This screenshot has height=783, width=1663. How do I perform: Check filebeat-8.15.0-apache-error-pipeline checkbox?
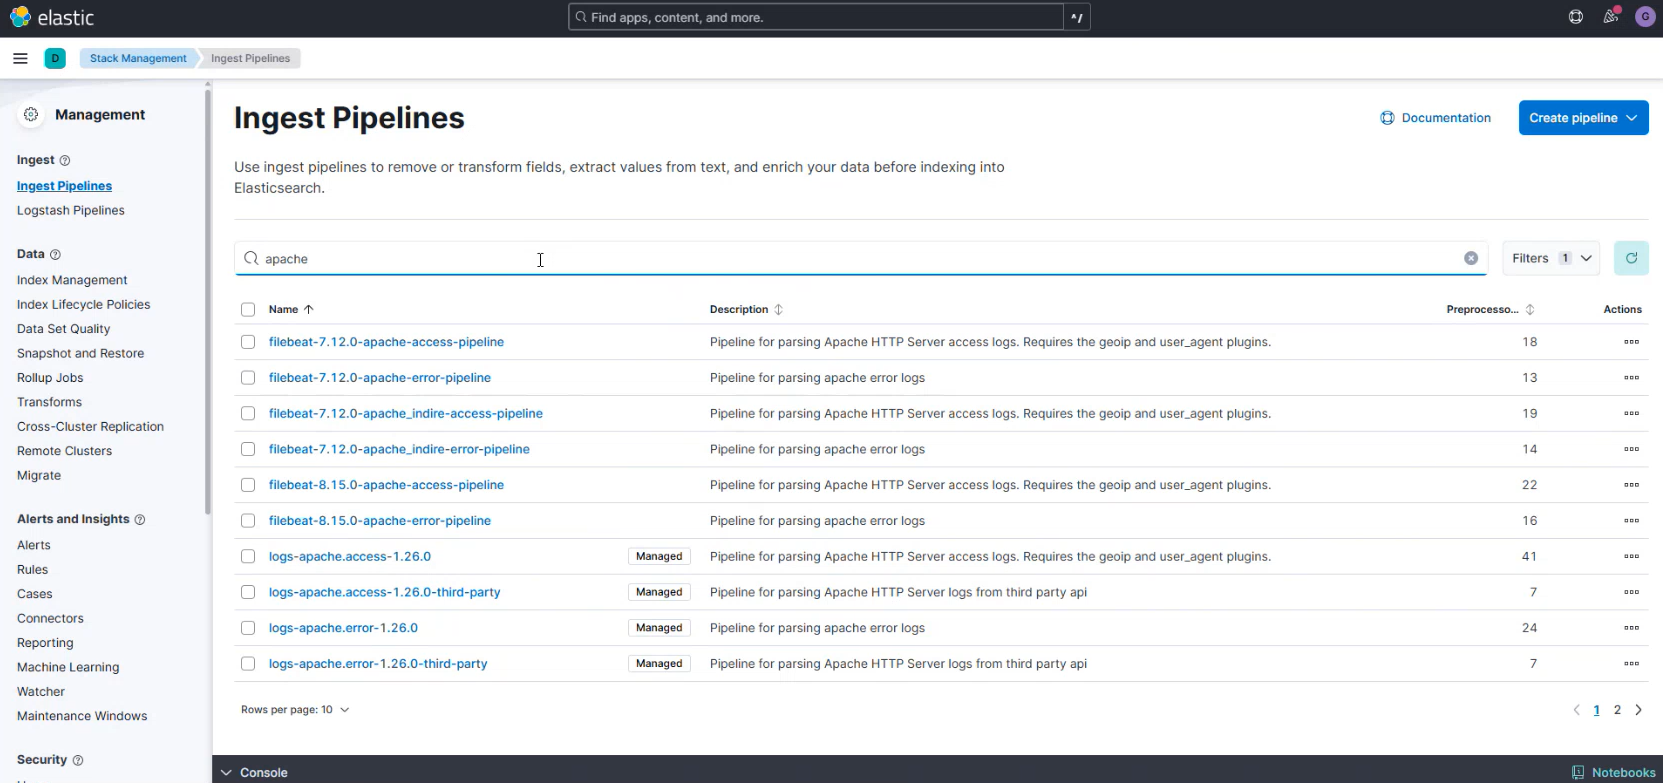(x=248, y=521)
